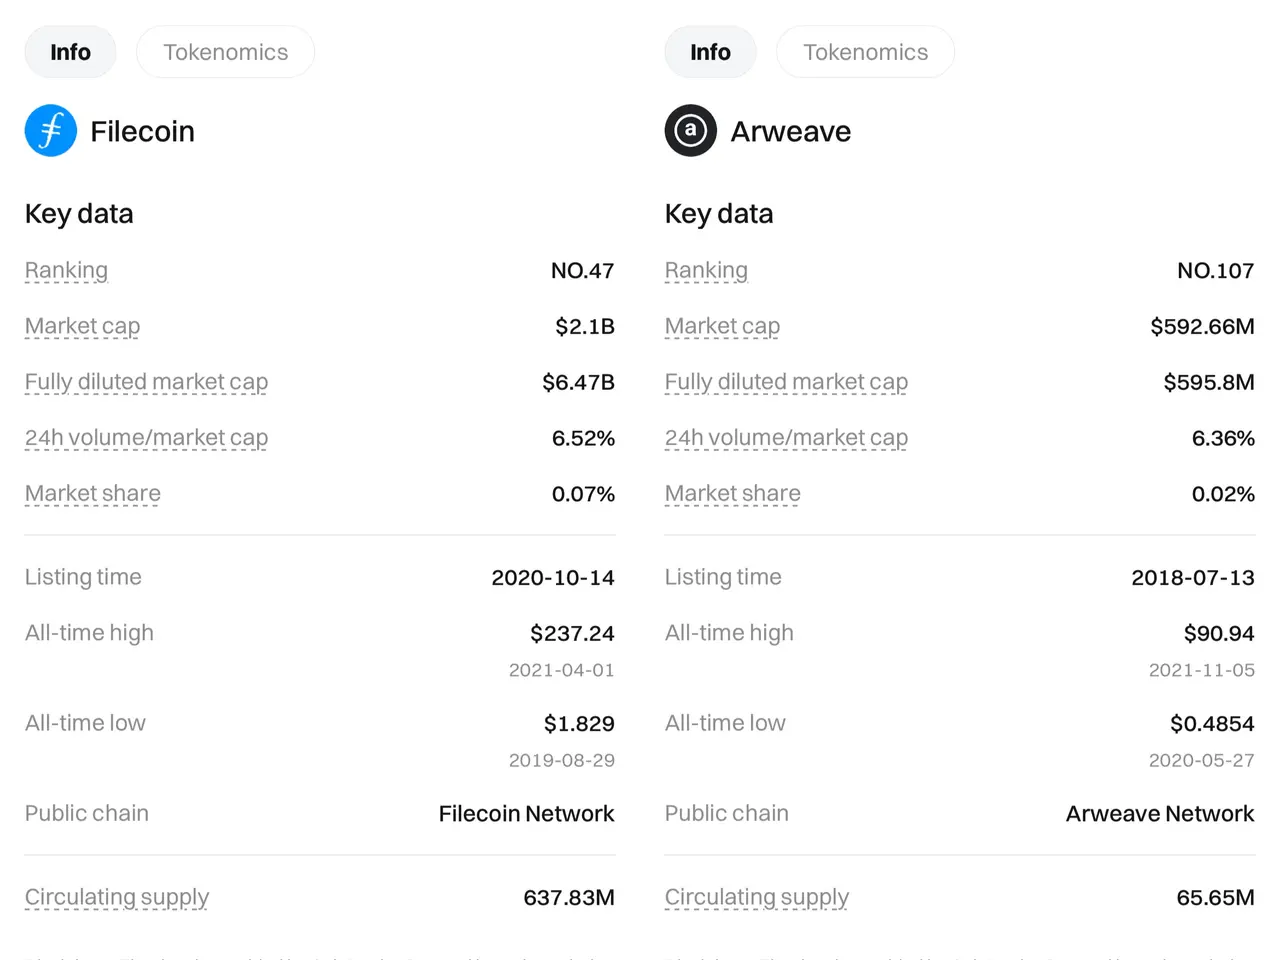1280x960 pixels.
Task: Click the Ranking label under Arweave
Action: tap(706, 270)
